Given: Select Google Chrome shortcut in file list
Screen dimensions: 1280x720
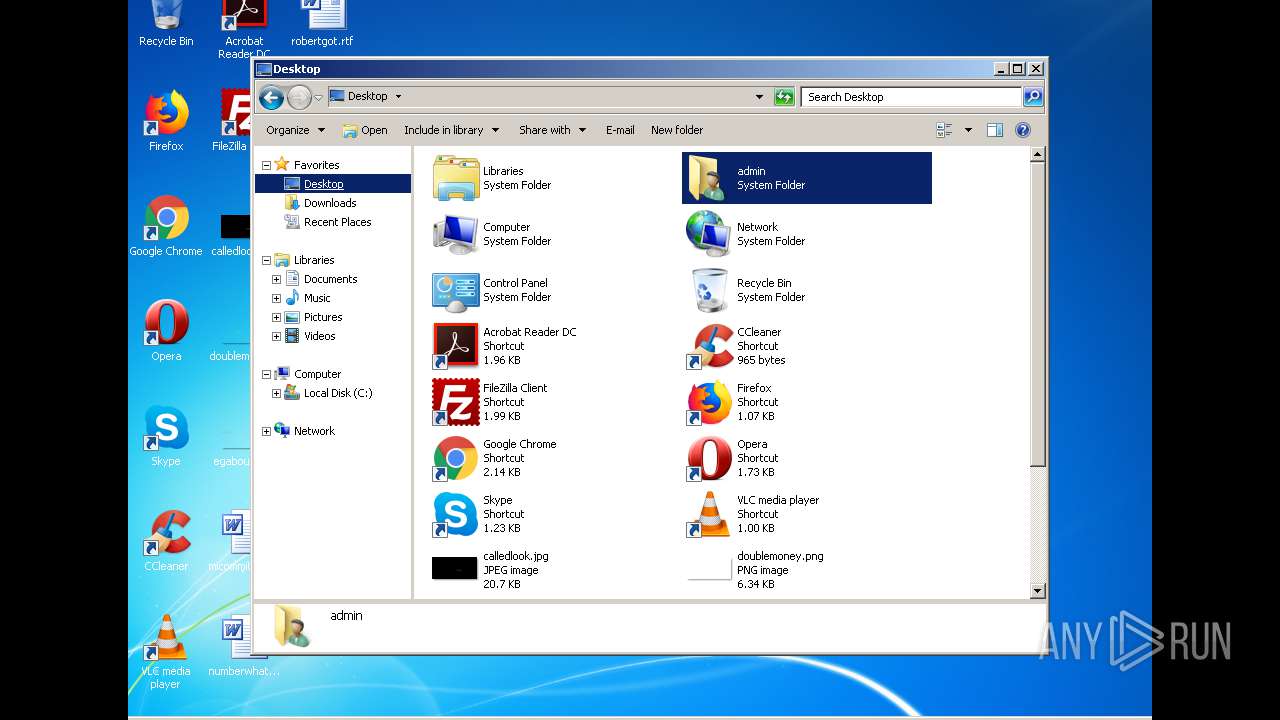Looking at the screenshot, I should coord(456,458).
